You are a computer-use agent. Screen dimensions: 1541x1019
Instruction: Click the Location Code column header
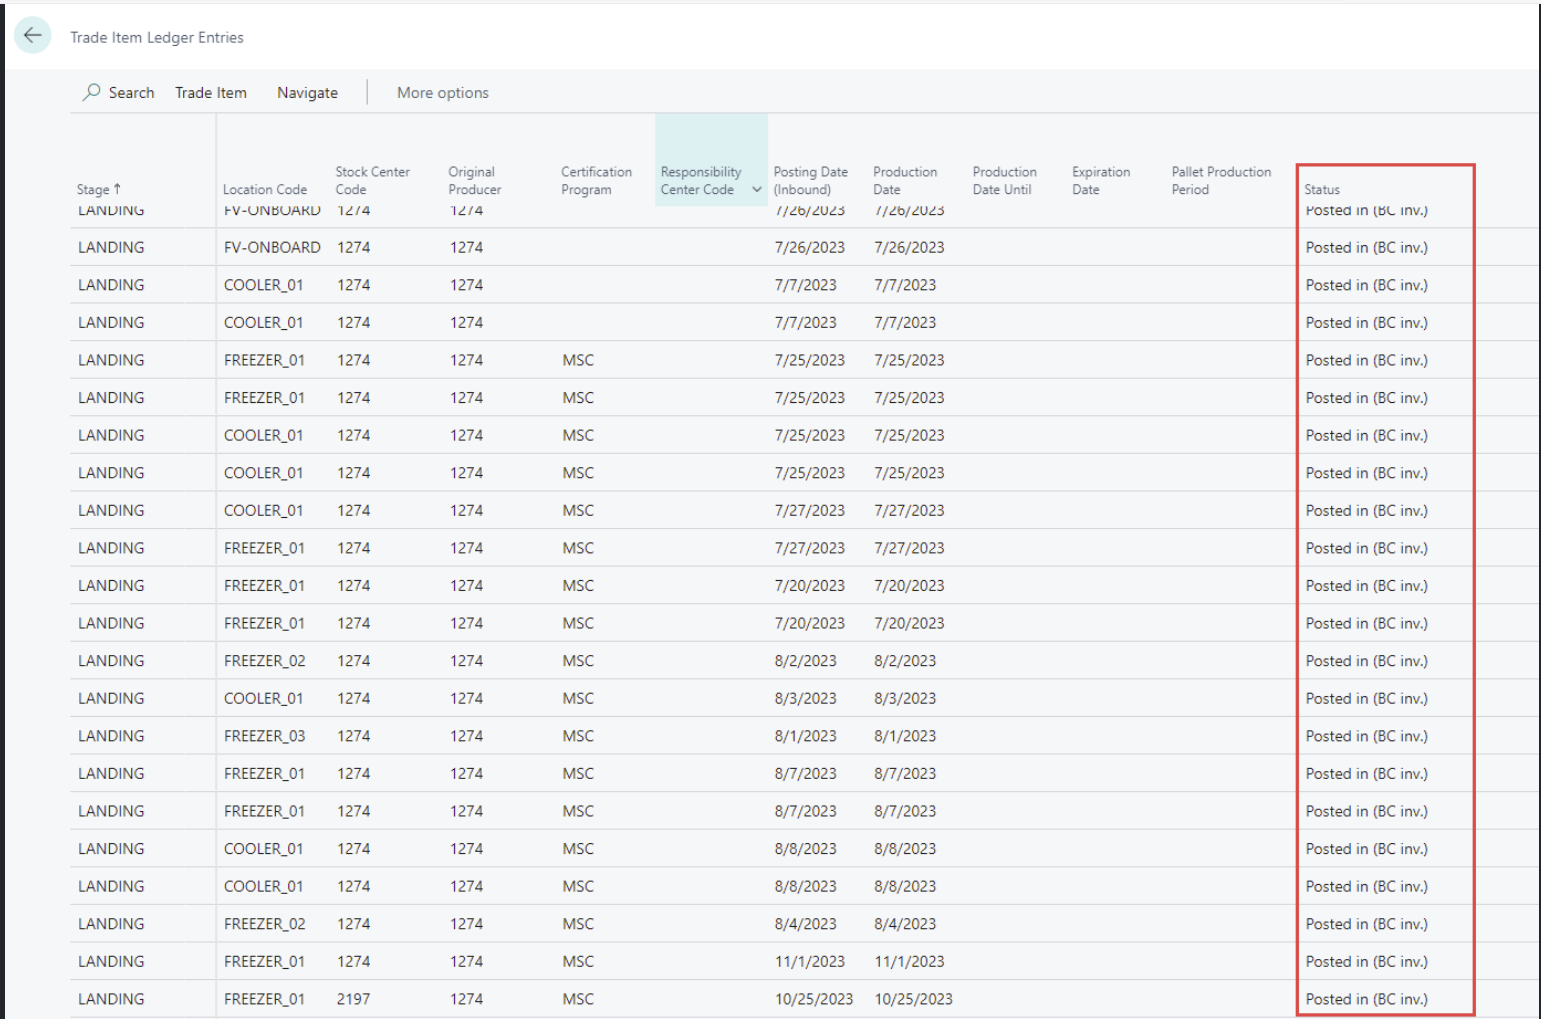pyautogui.click(x=264, y=189)
